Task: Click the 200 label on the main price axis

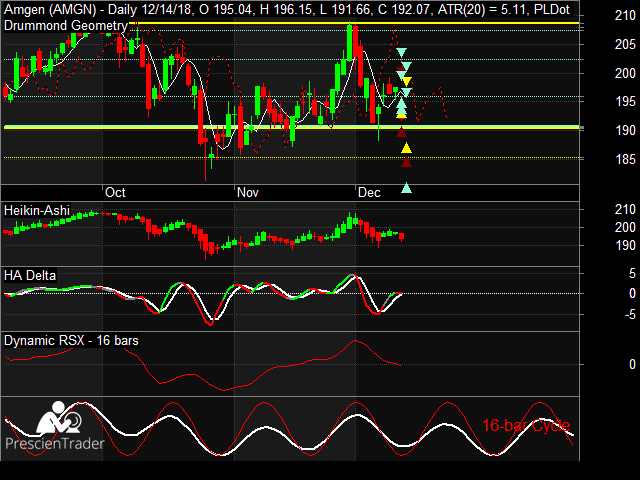Action: (625, 73)
